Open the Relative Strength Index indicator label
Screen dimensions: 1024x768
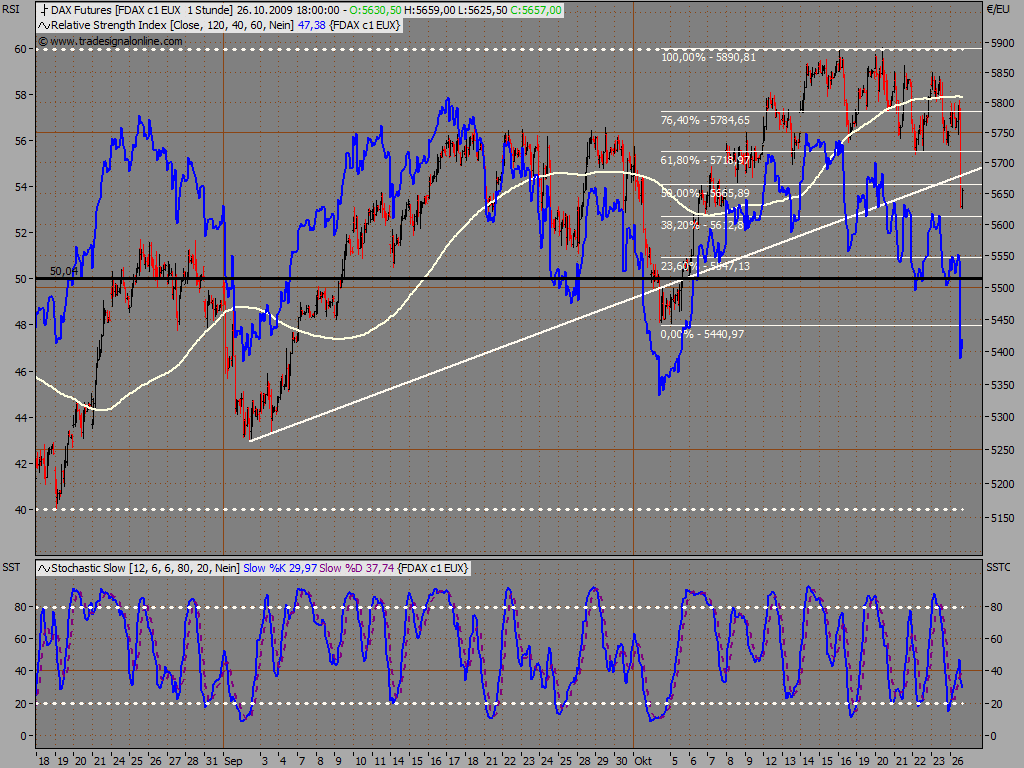pyautogui.click(x=172, y=25)
